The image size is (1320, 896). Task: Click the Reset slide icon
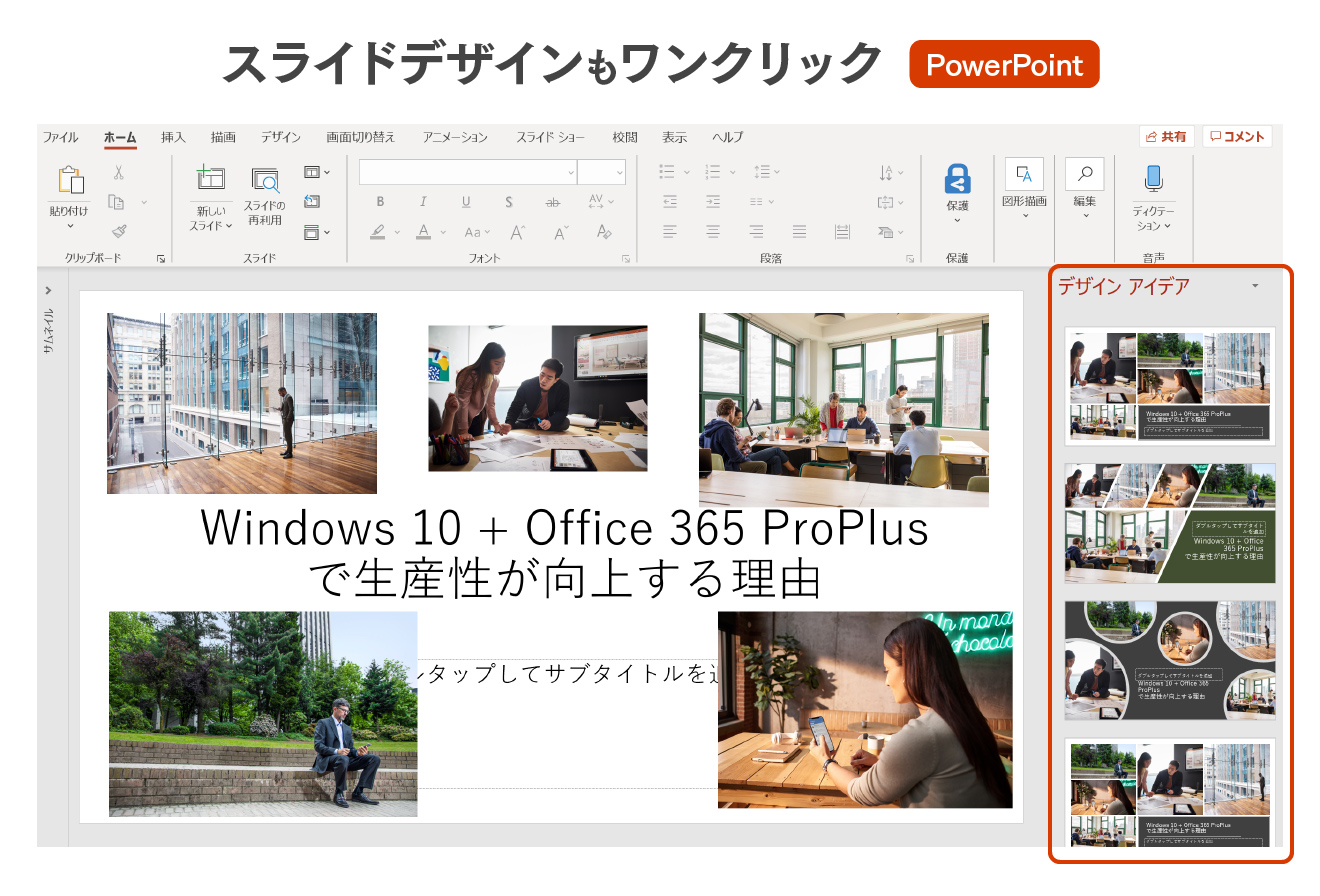click(x=312, y=202)
